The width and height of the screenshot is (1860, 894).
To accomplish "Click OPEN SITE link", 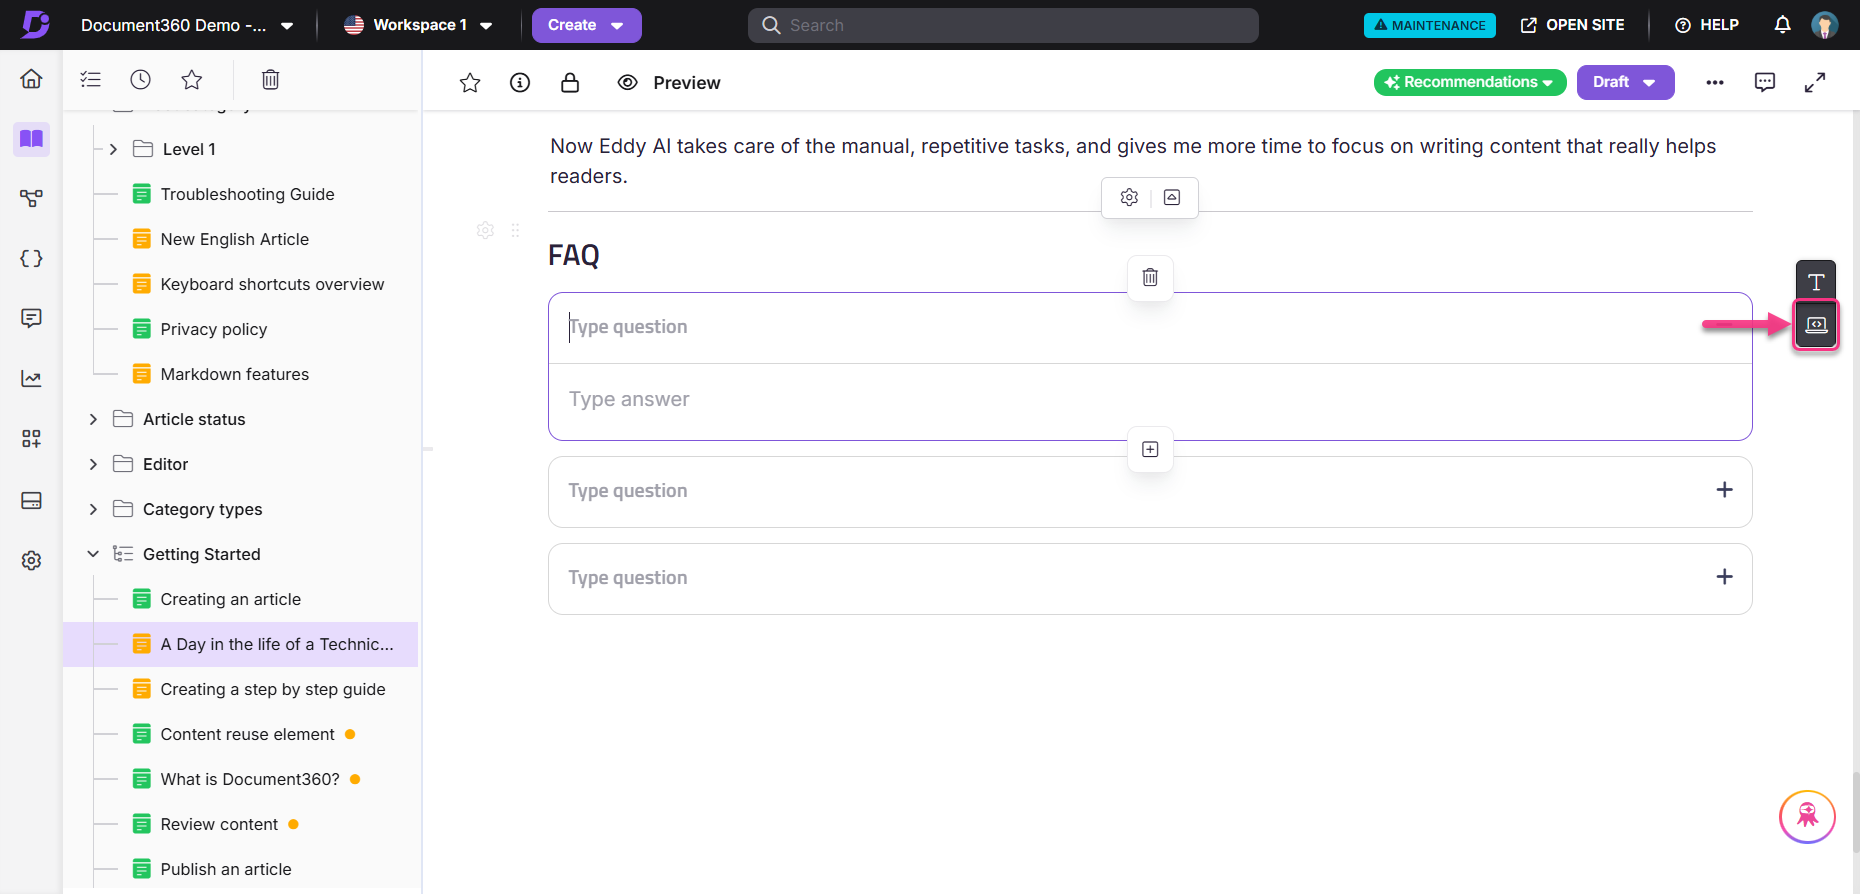I will click(1572, 25).
